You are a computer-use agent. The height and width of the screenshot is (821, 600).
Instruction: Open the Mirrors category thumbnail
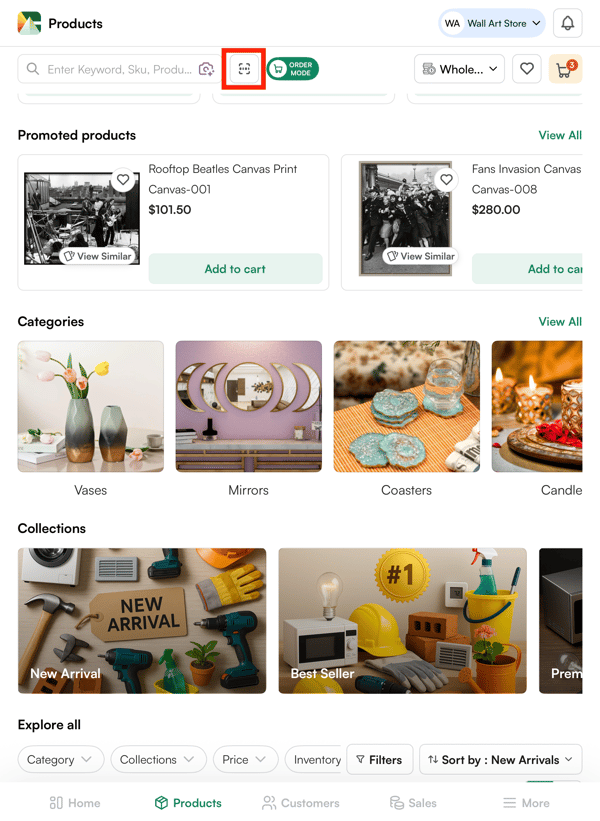pyautogui.click(x=248, y=406)
